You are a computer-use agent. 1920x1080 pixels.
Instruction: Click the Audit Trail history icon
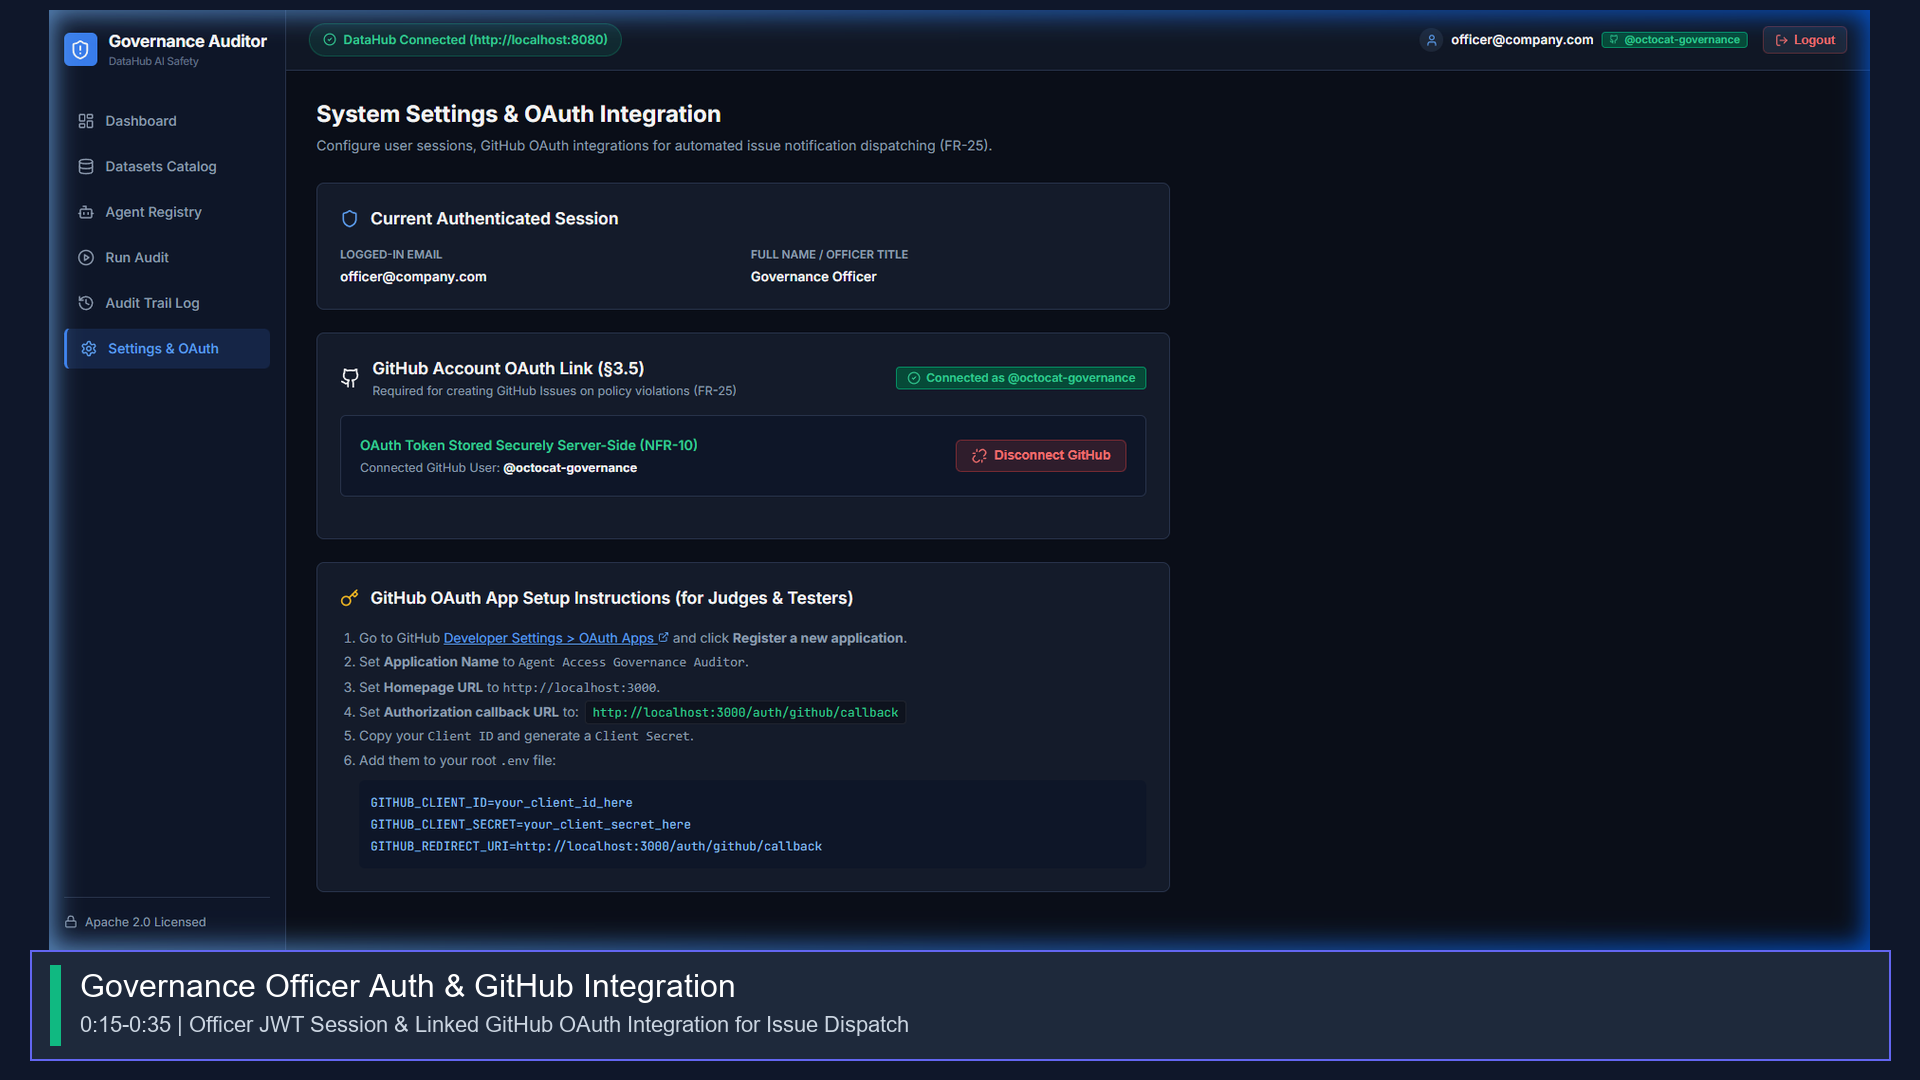(86, 303)
